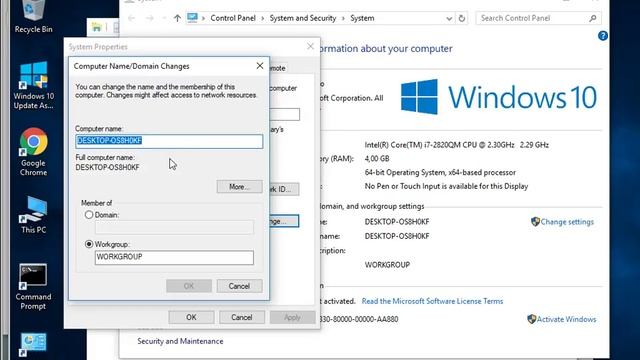Screen dimensions: 640x360
Task: Select the Workgroup radio button
Action: (x=89, y=244)
